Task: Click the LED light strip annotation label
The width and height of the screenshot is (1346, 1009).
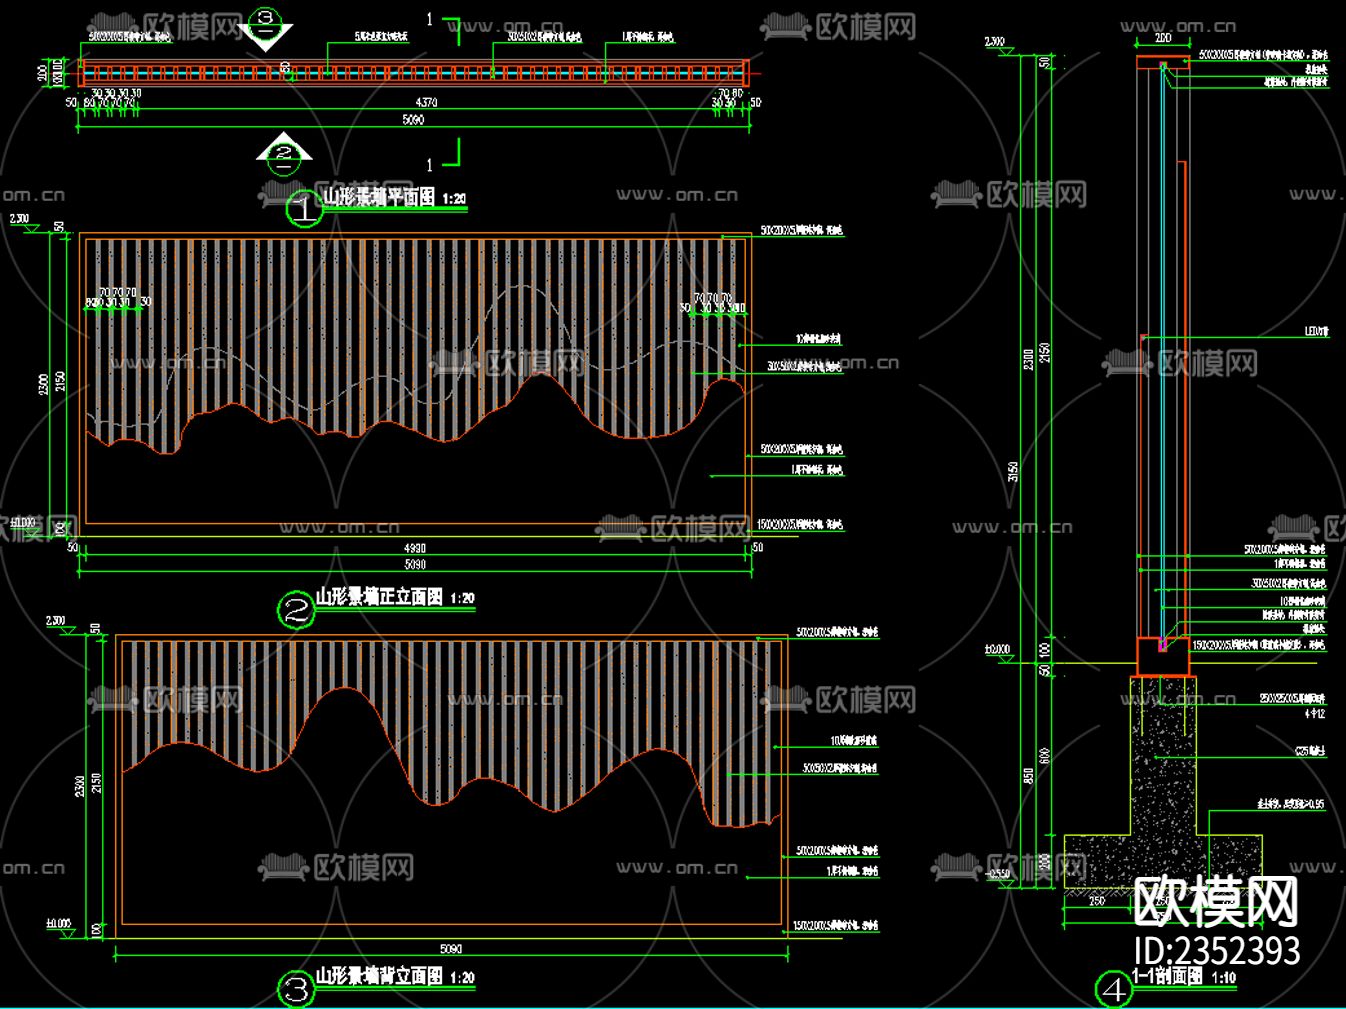Action: [x=1316, y=331]
